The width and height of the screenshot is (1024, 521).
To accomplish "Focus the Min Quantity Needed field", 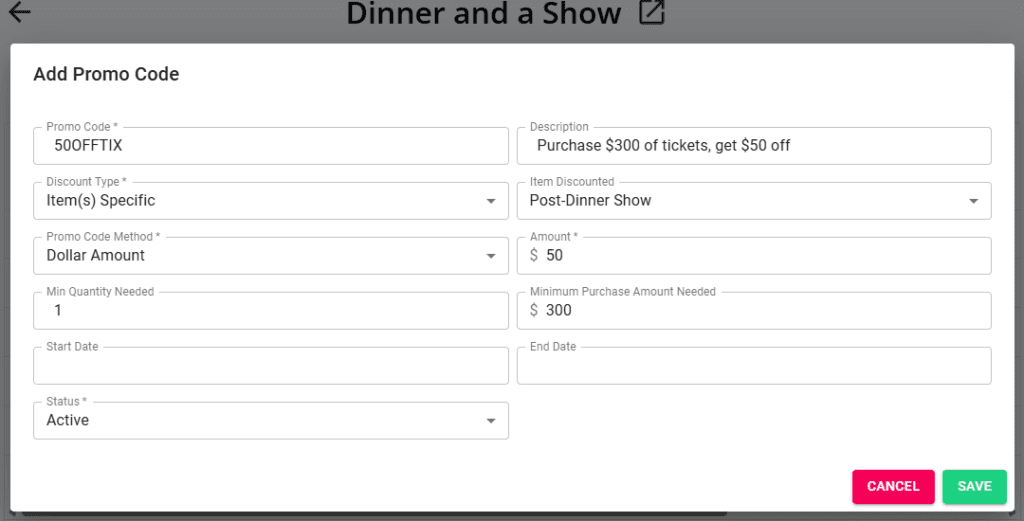I will pos(271,310).
